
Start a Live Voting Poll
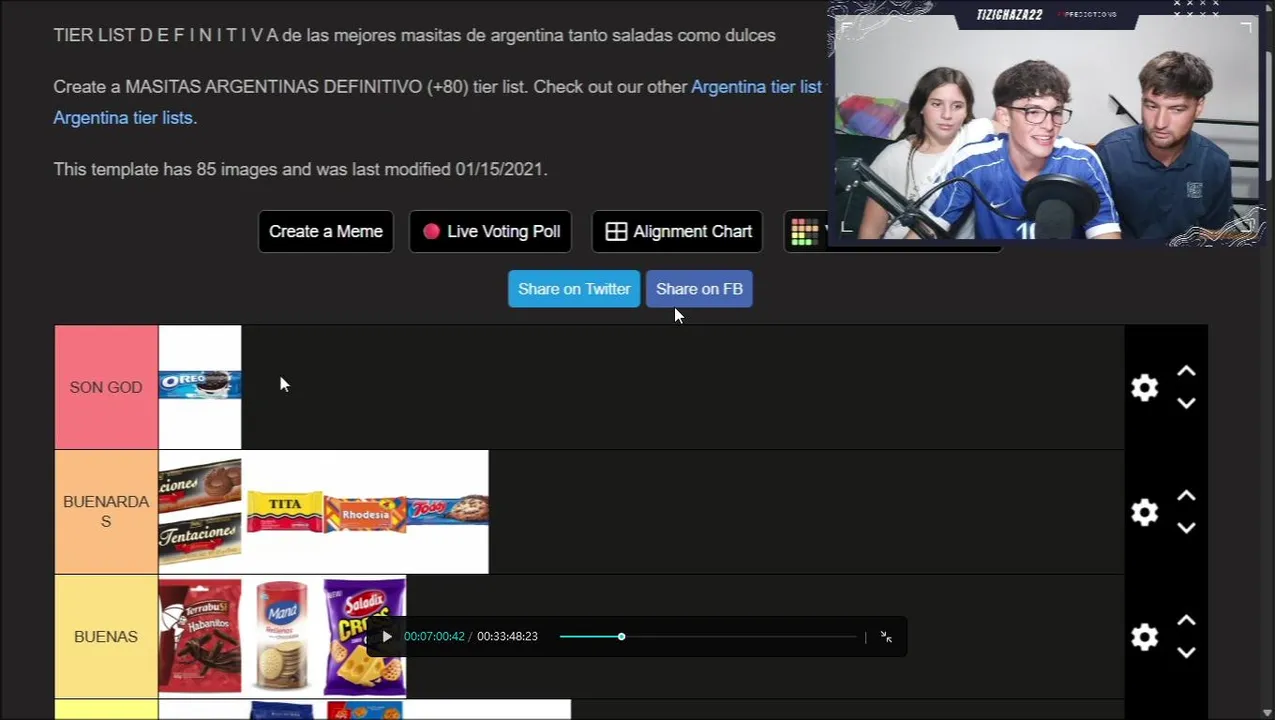pyautogui.click(x=490, y=231)
